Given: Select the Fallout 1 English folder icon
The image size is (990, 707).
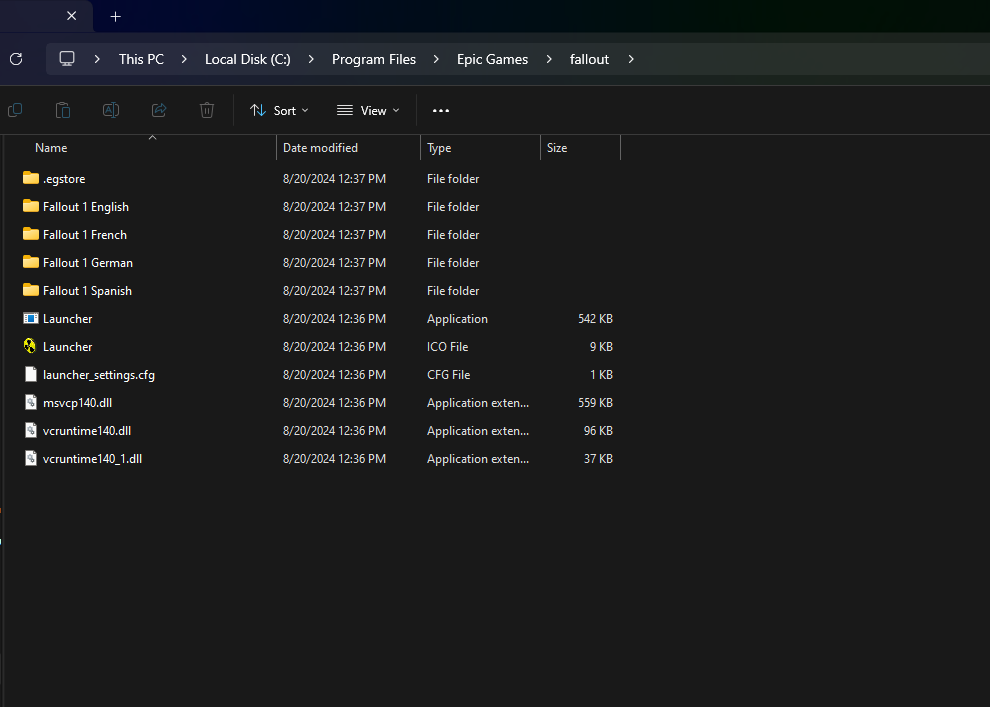Looking at the screenshot, I should [31, 206].
